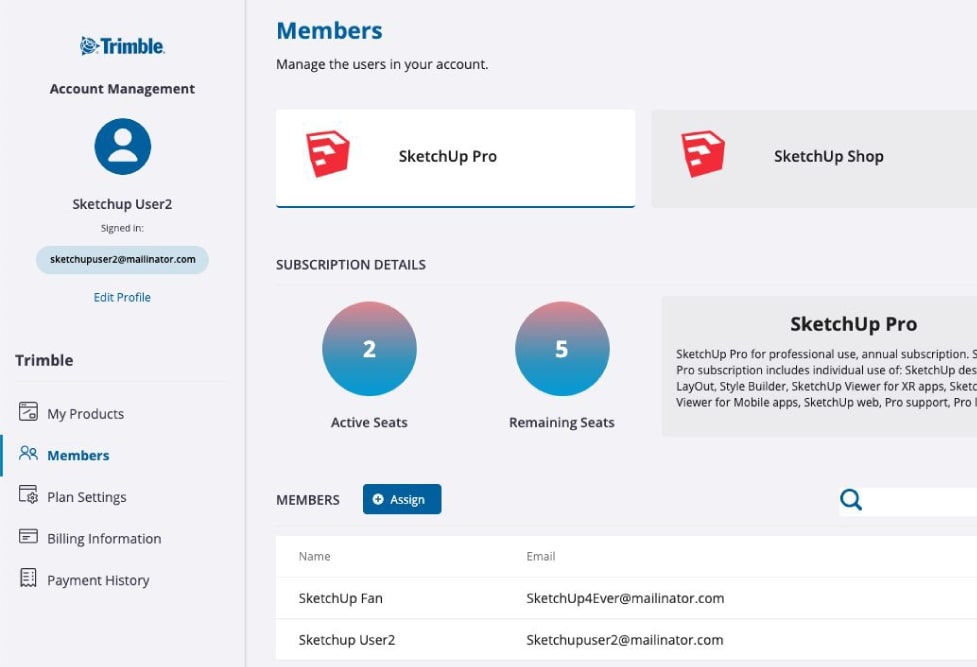Click the magnifier search icon
The height and width of the screenshot is (667, 977).
point(851,499)
